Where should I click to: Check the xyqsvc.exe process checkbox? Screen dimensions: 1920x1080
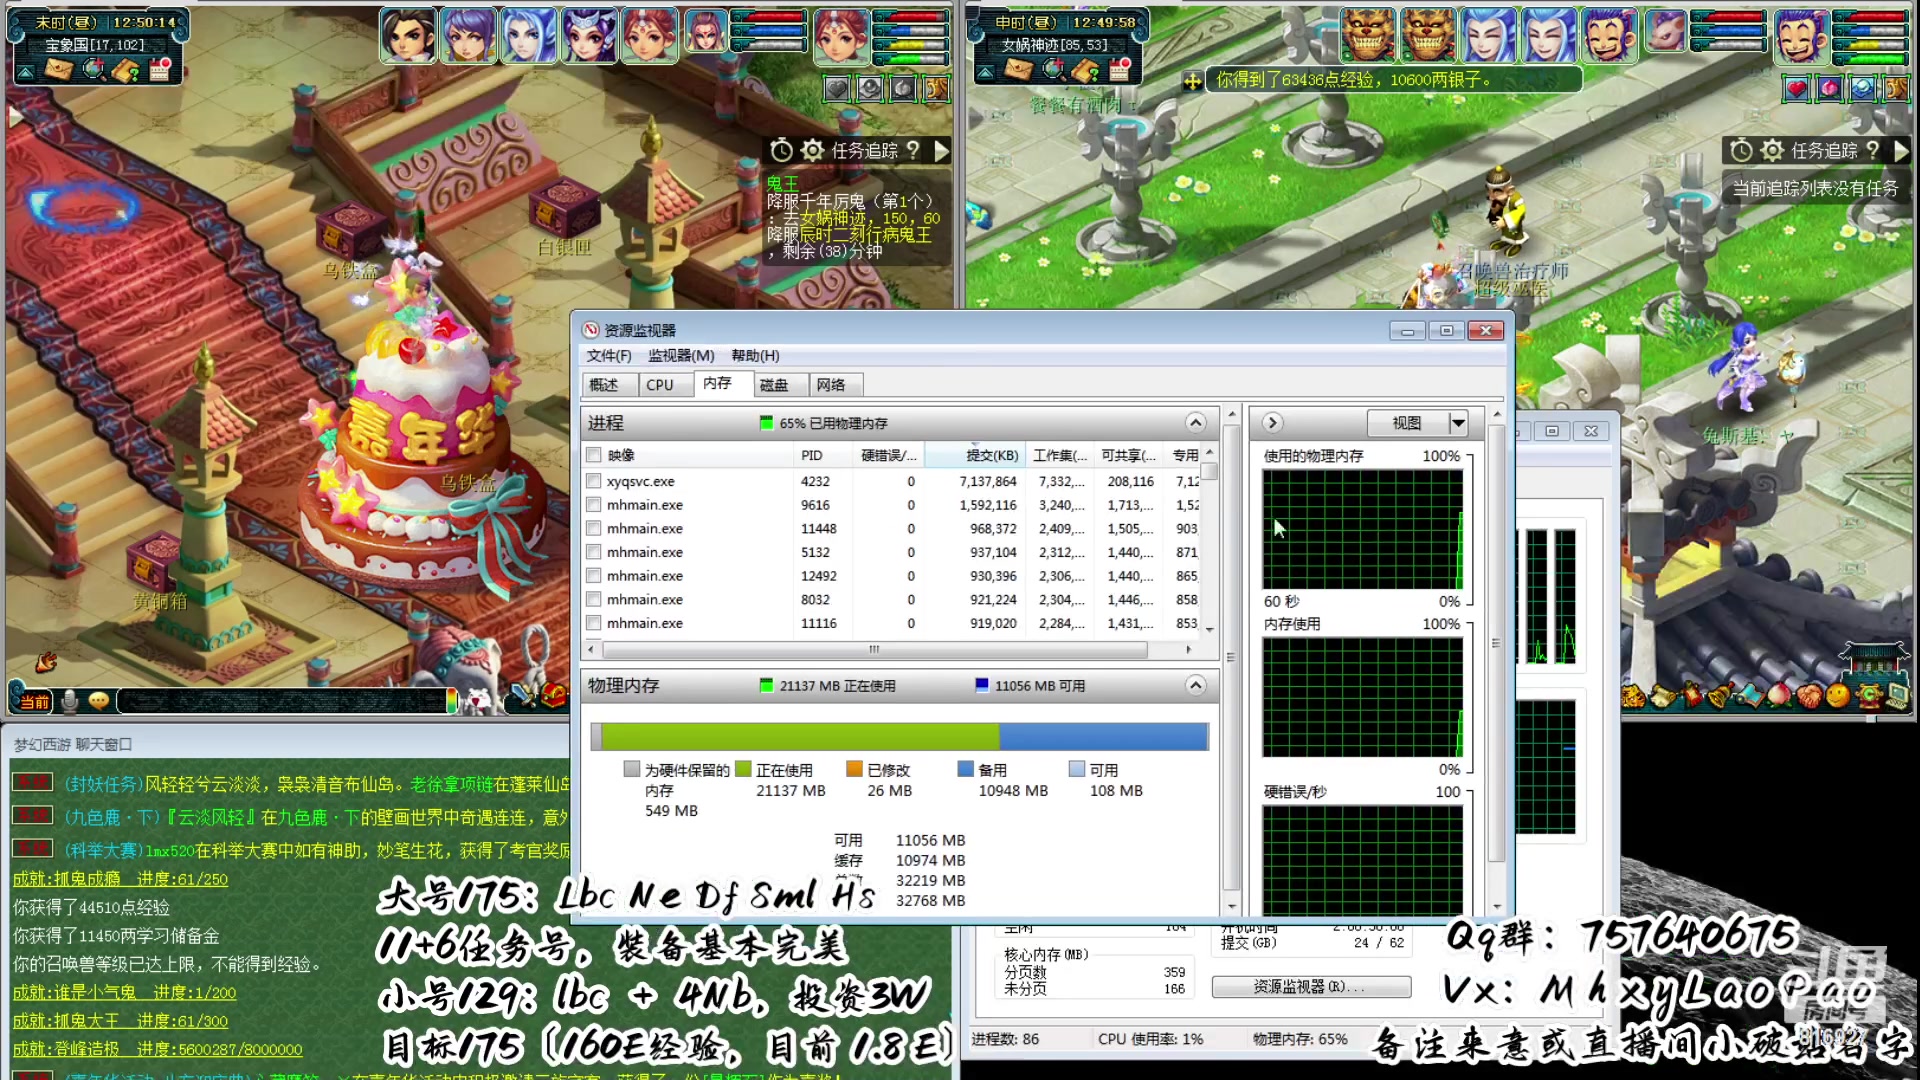[x=594, y=481]
